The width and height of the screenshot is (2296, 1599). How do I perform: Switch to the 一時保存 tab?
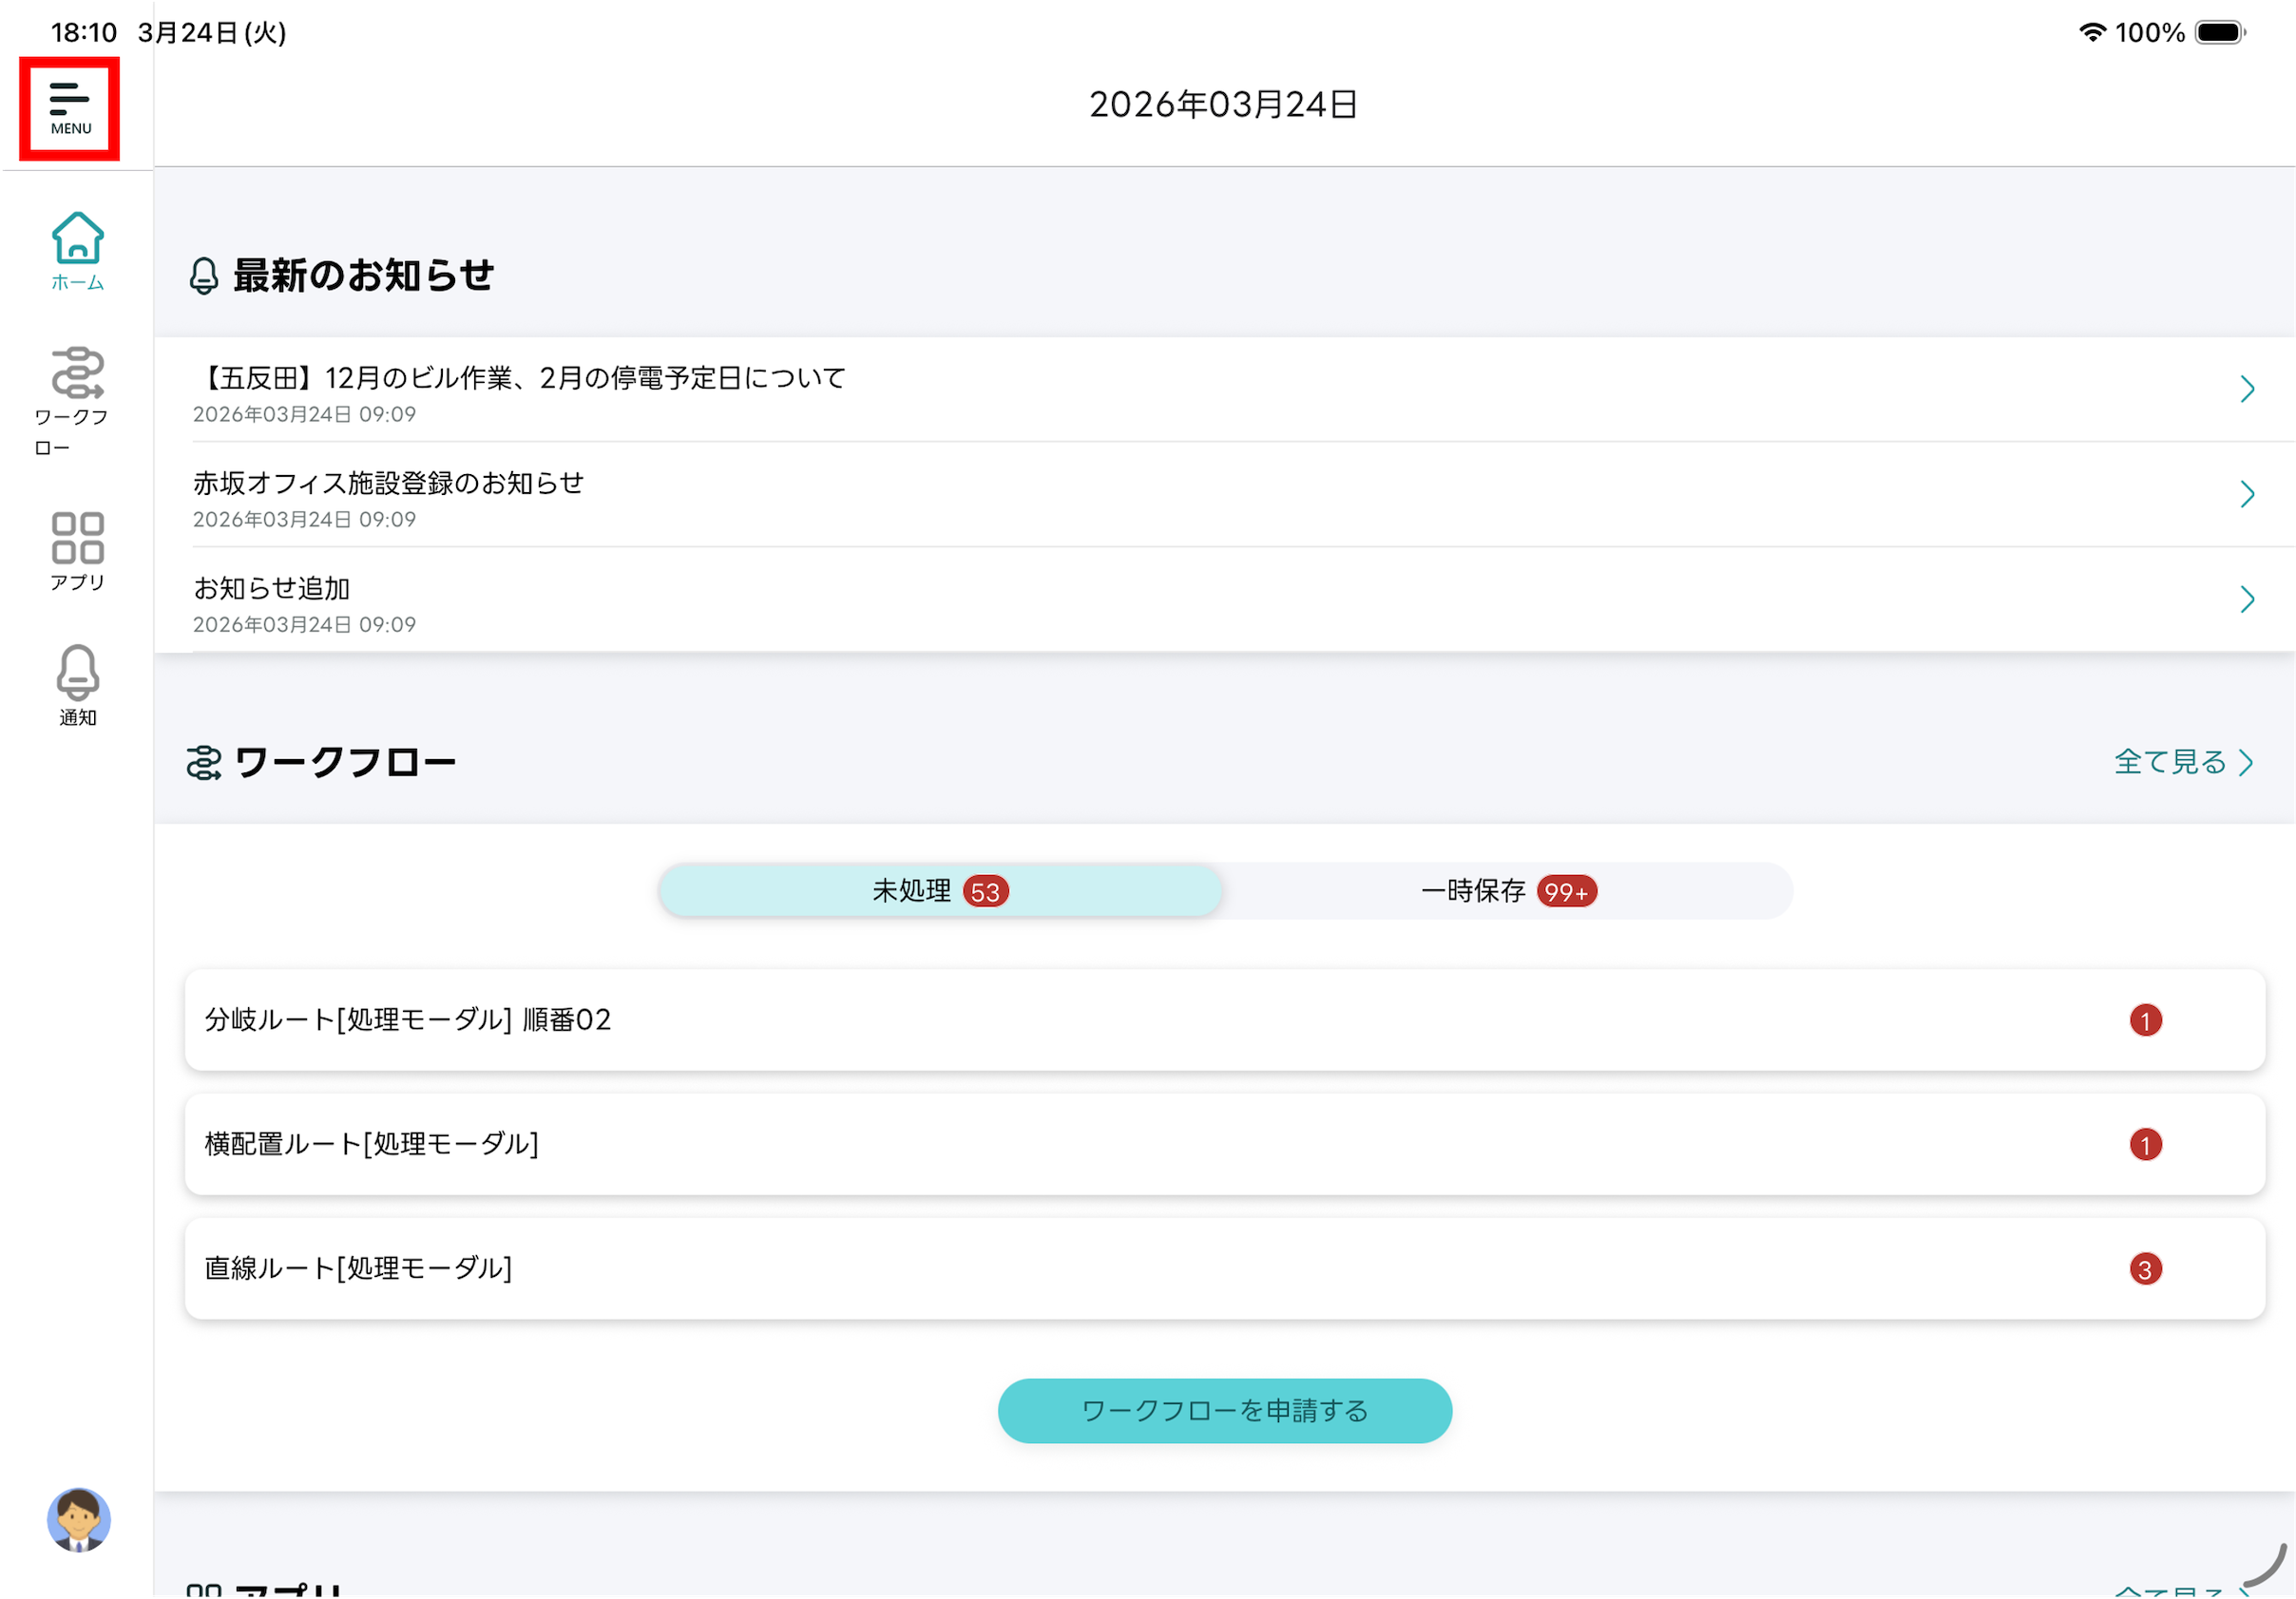coord(1508,891)
